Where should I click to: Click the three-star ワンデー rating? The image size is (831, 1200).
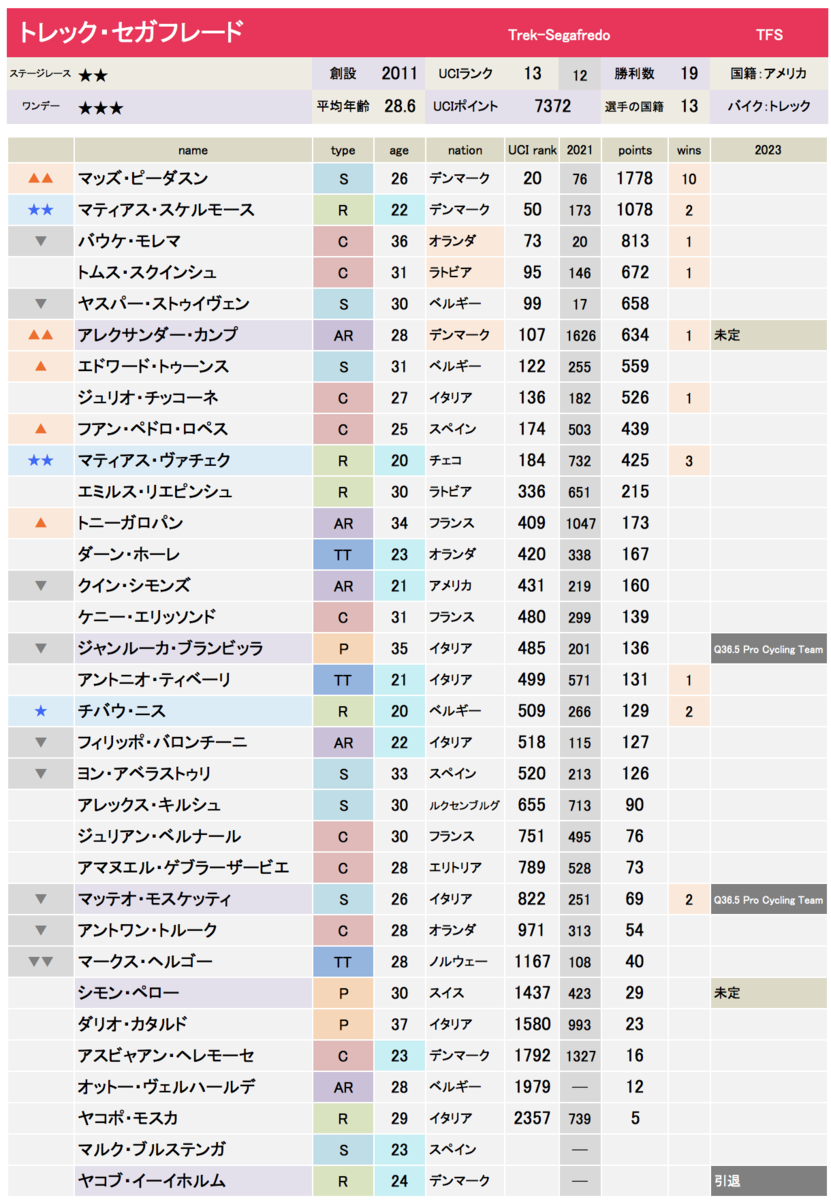(101, 107)
